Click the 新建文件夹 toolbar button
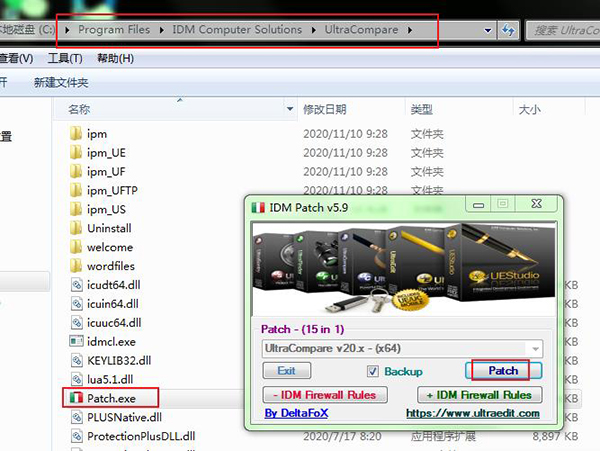Screen dimensions: 600x451 (x=61, y=83)
